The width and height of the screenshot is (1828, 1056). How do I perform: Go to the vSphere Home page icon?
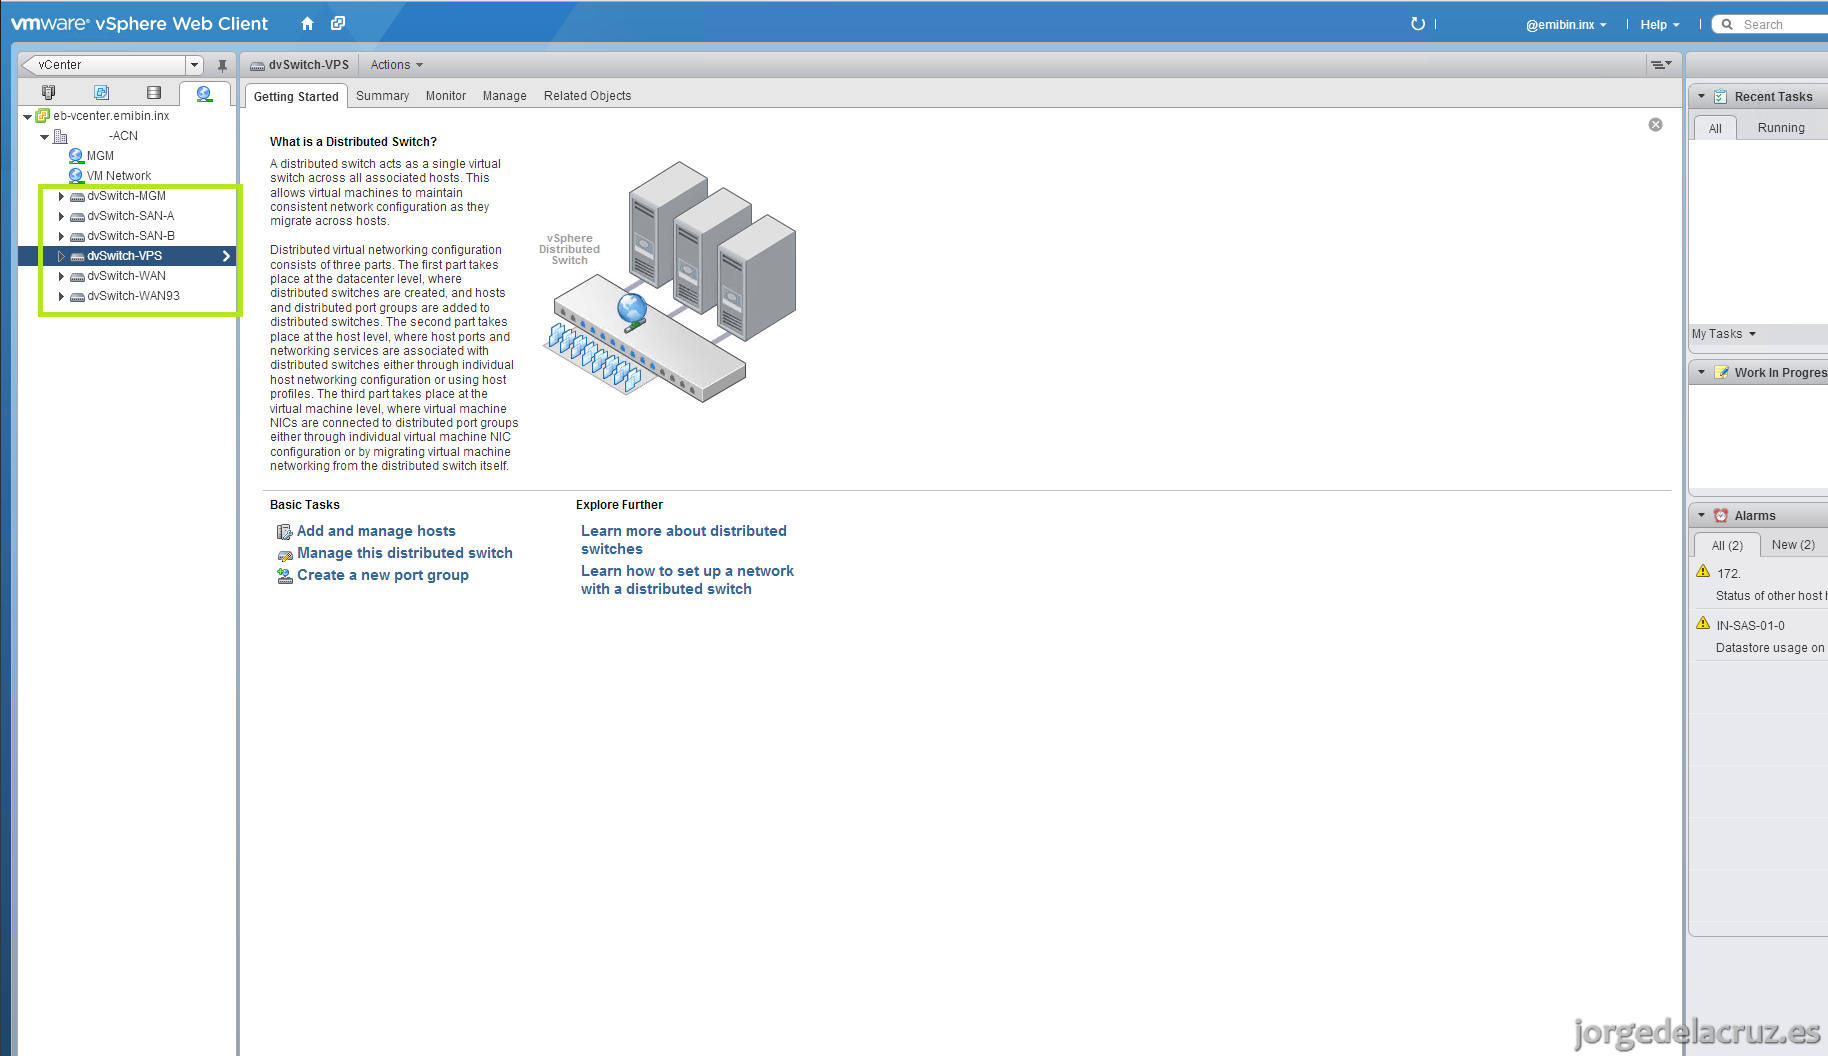[x=307, y=24]
